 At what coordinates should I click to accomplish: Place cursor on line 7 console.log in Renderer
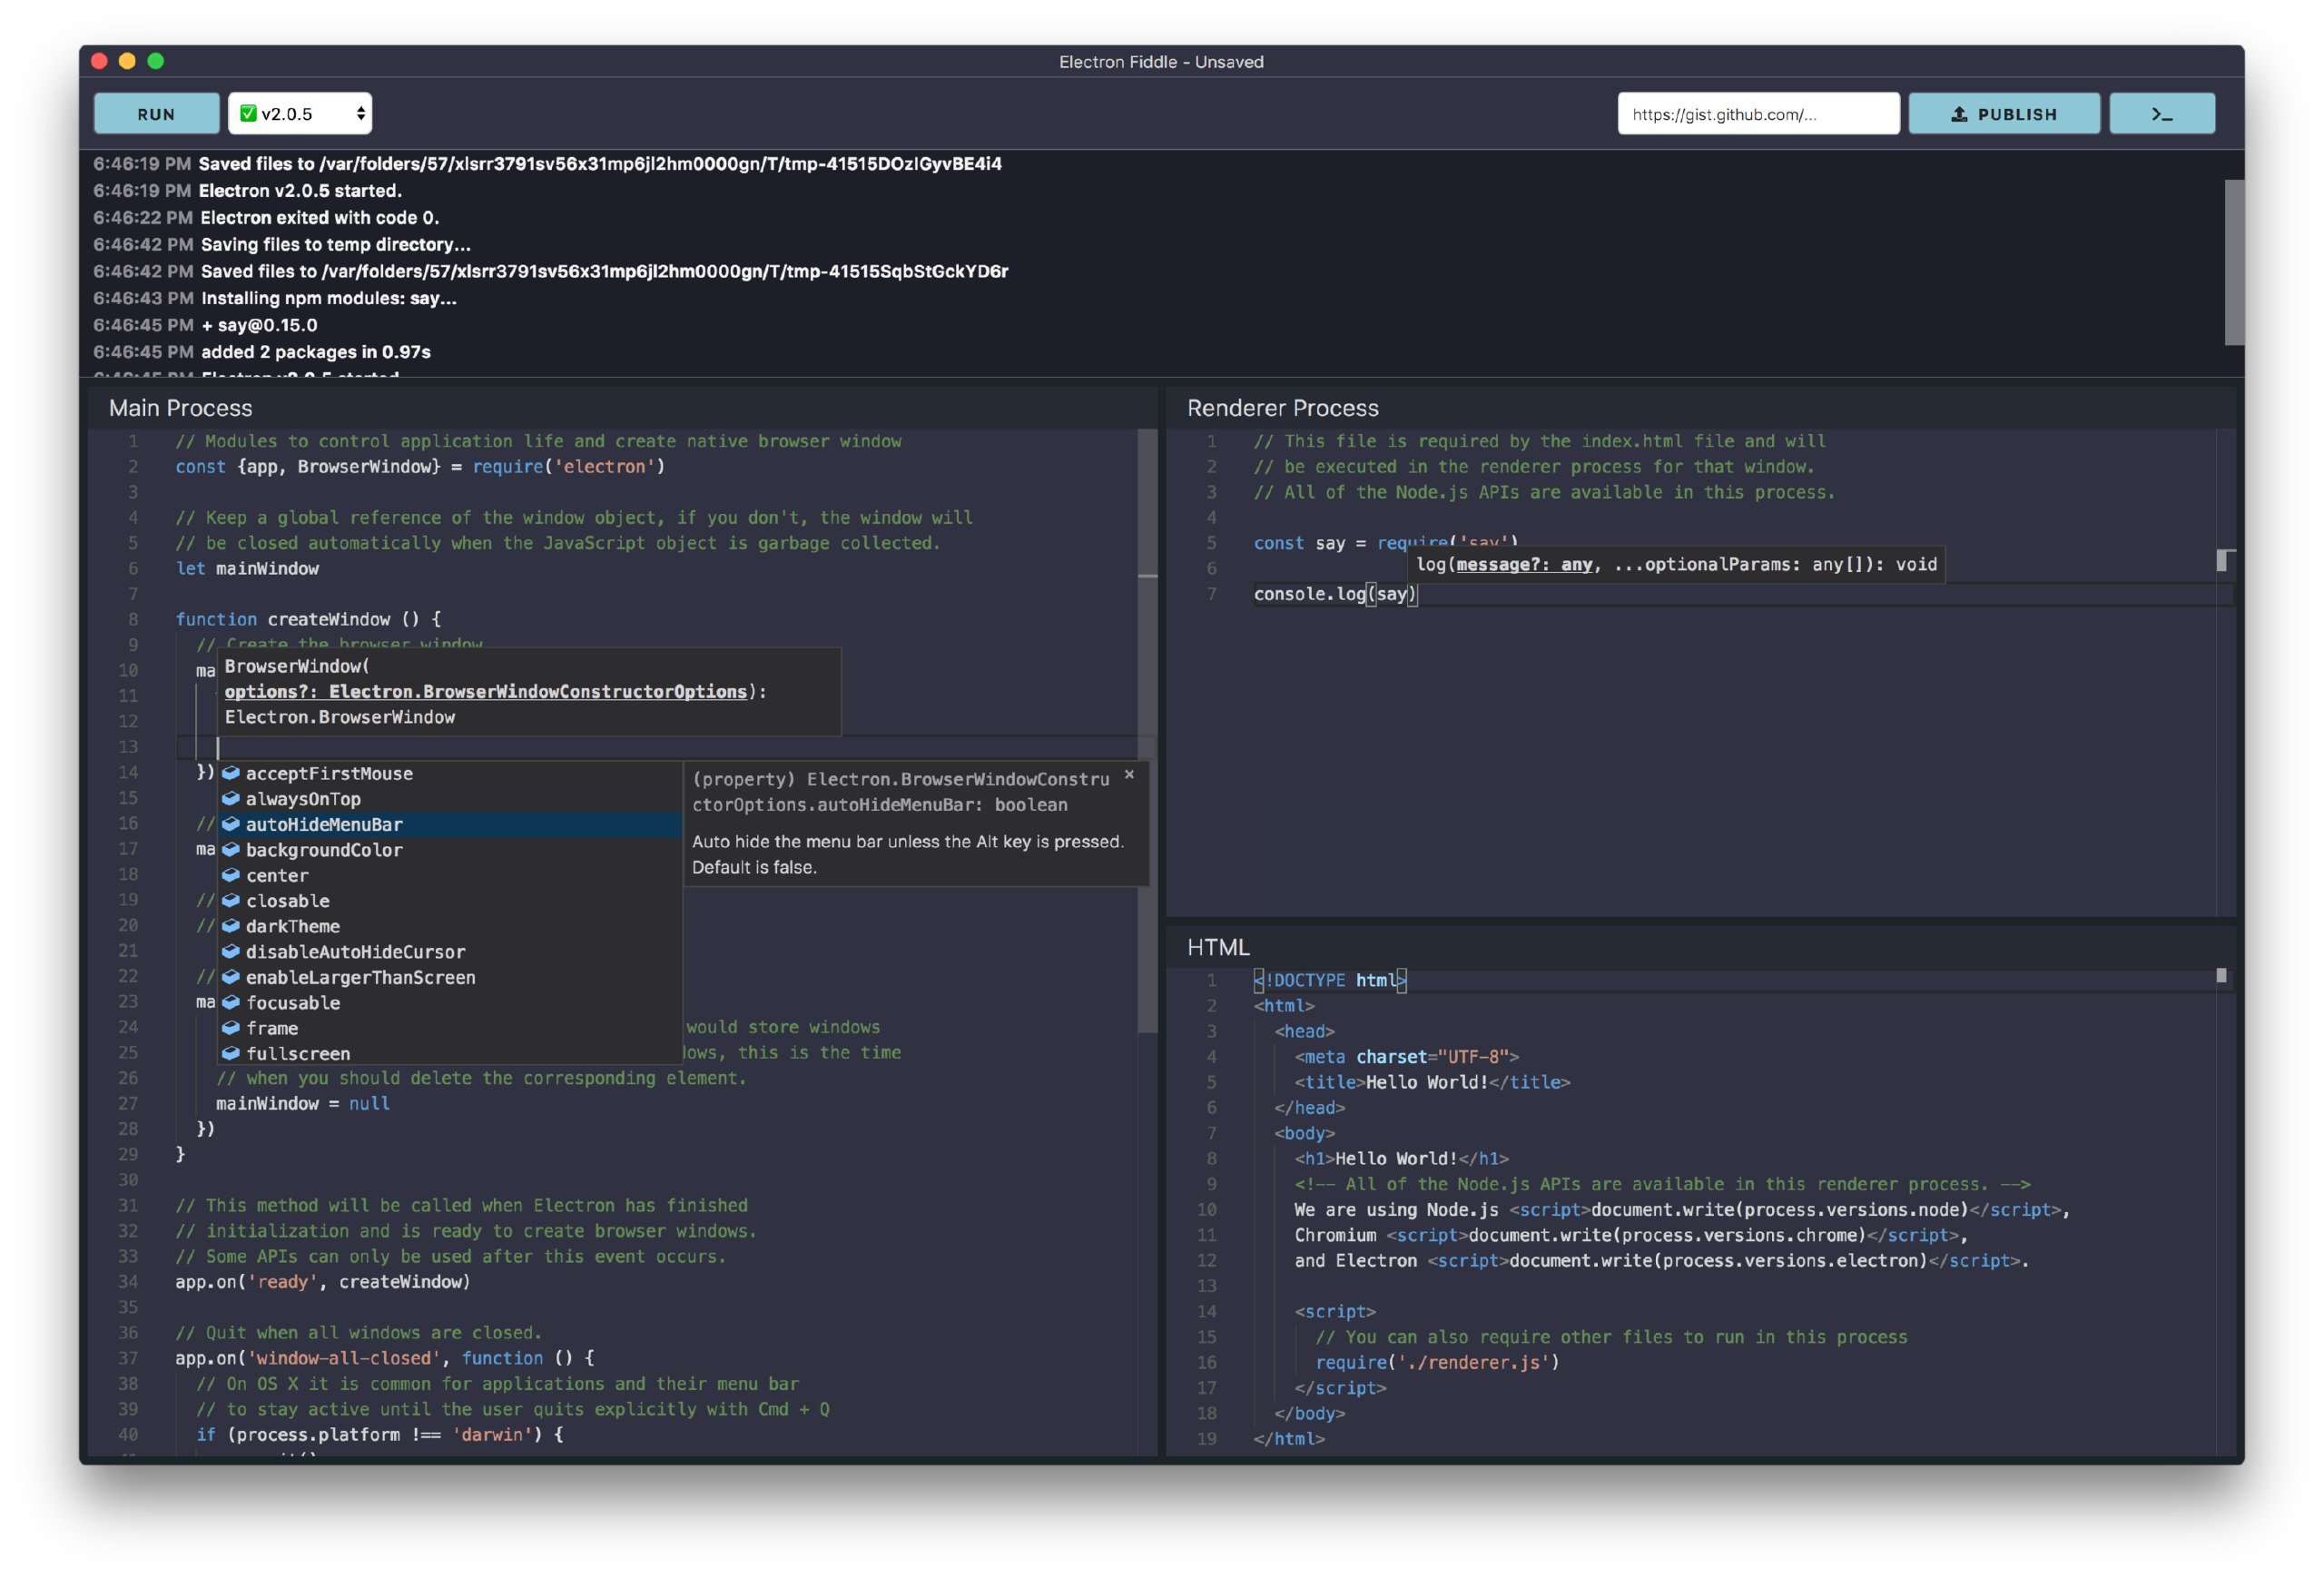1336,594
